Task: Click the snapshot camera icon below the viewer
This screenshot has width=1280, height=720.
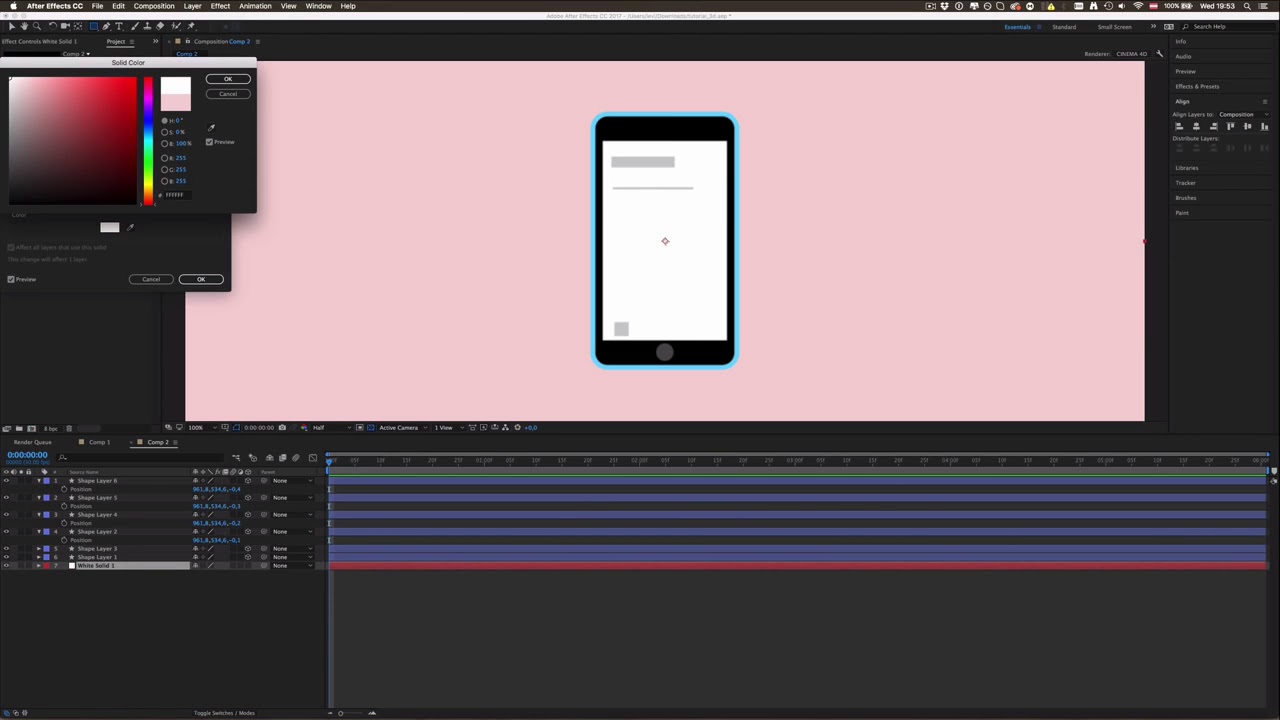Action: coord(282,428)
